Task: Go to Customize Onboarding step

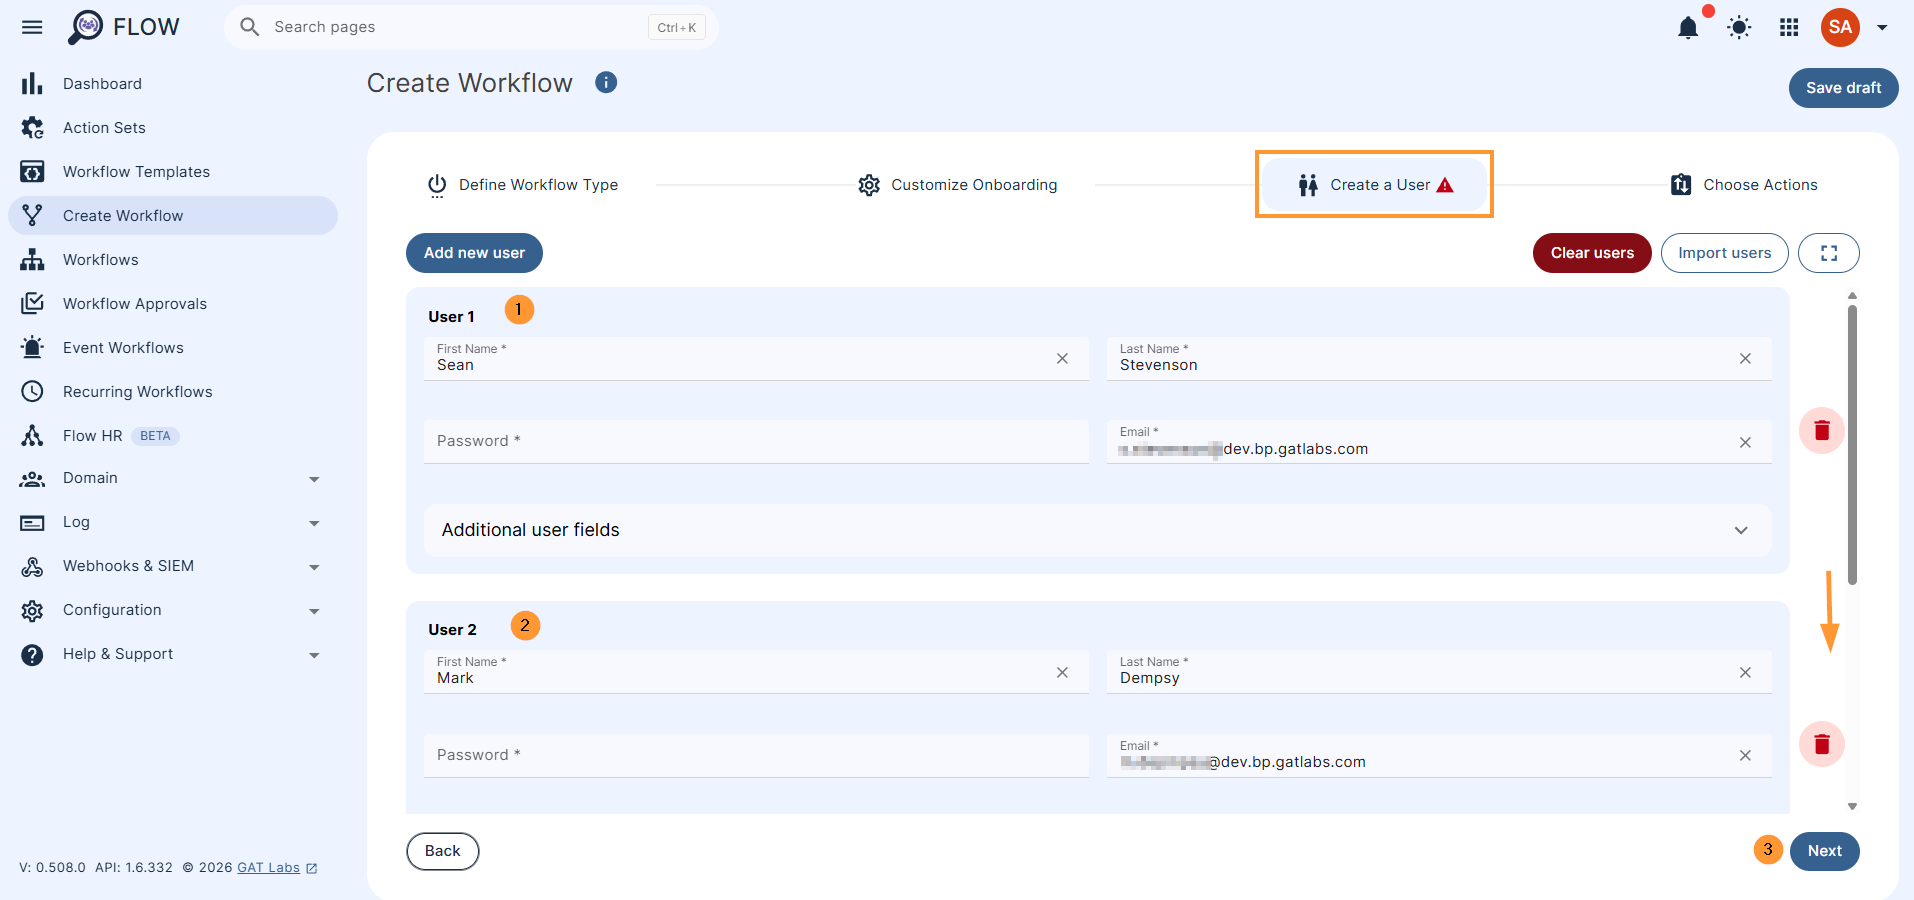Action: (957, 185)
